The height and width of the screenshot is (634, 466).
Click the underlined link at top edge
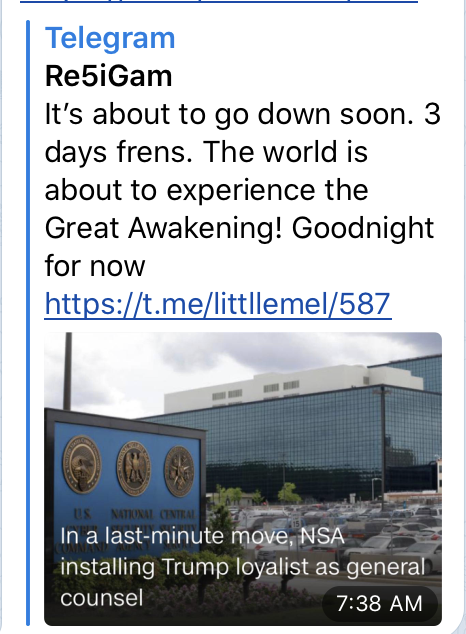218,2
